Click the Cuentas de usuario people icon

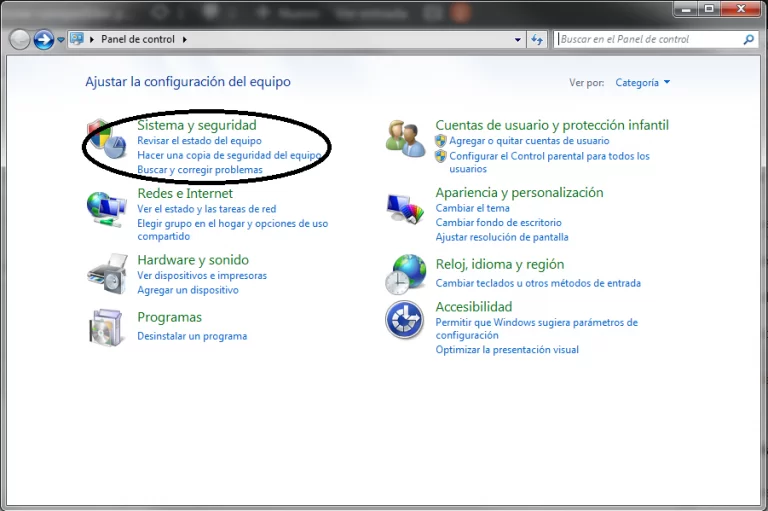tap(406, 139)
